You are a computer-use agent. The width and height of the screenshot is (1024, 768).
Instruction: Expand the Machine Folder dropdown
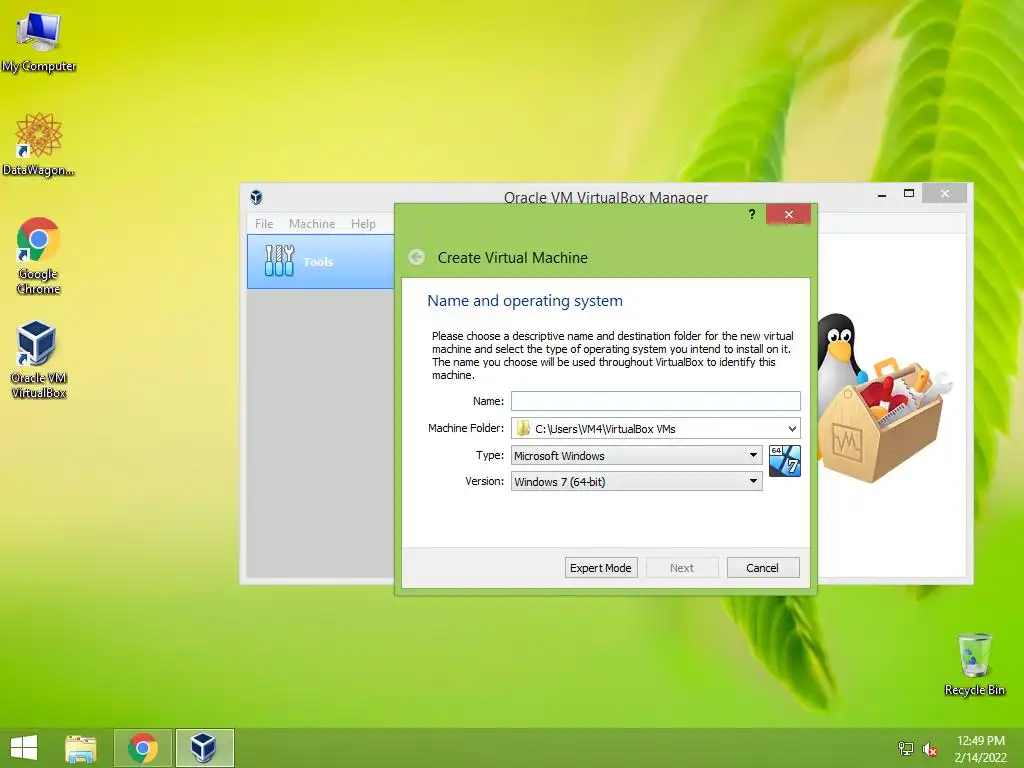792,428
